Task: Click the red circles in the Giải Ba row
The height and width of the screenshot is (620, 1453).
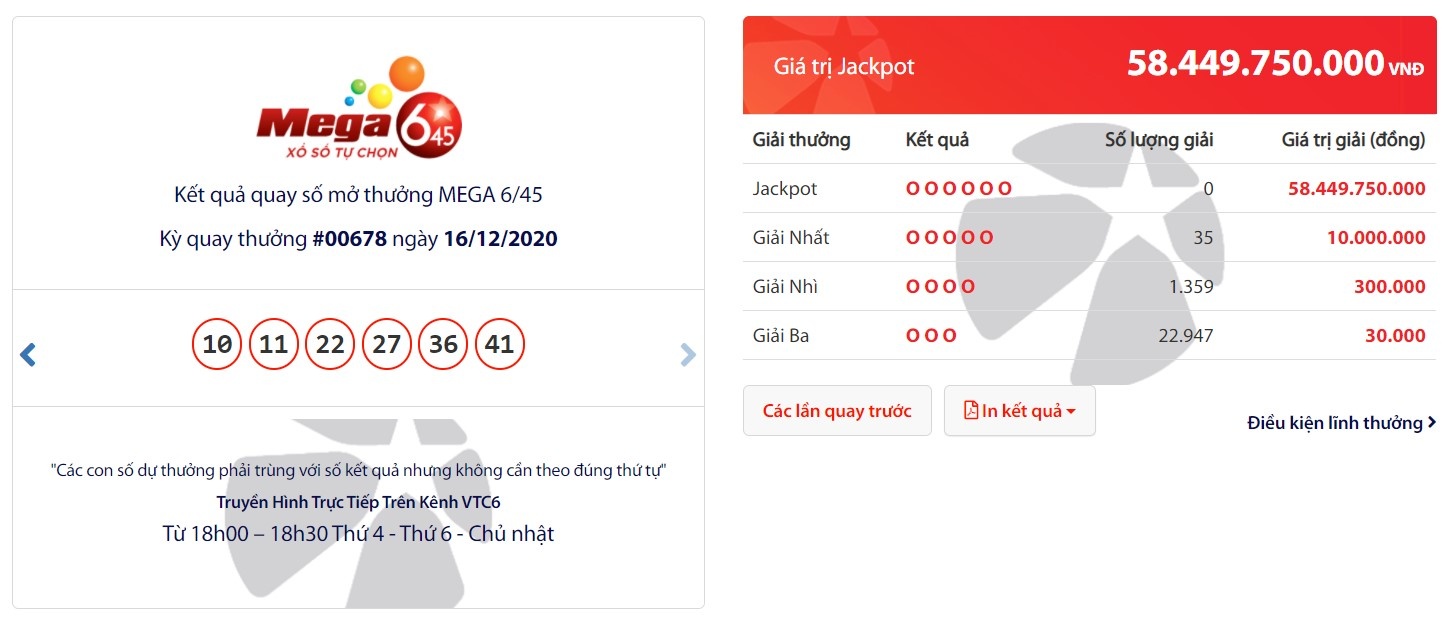Action: click(931, 335)
